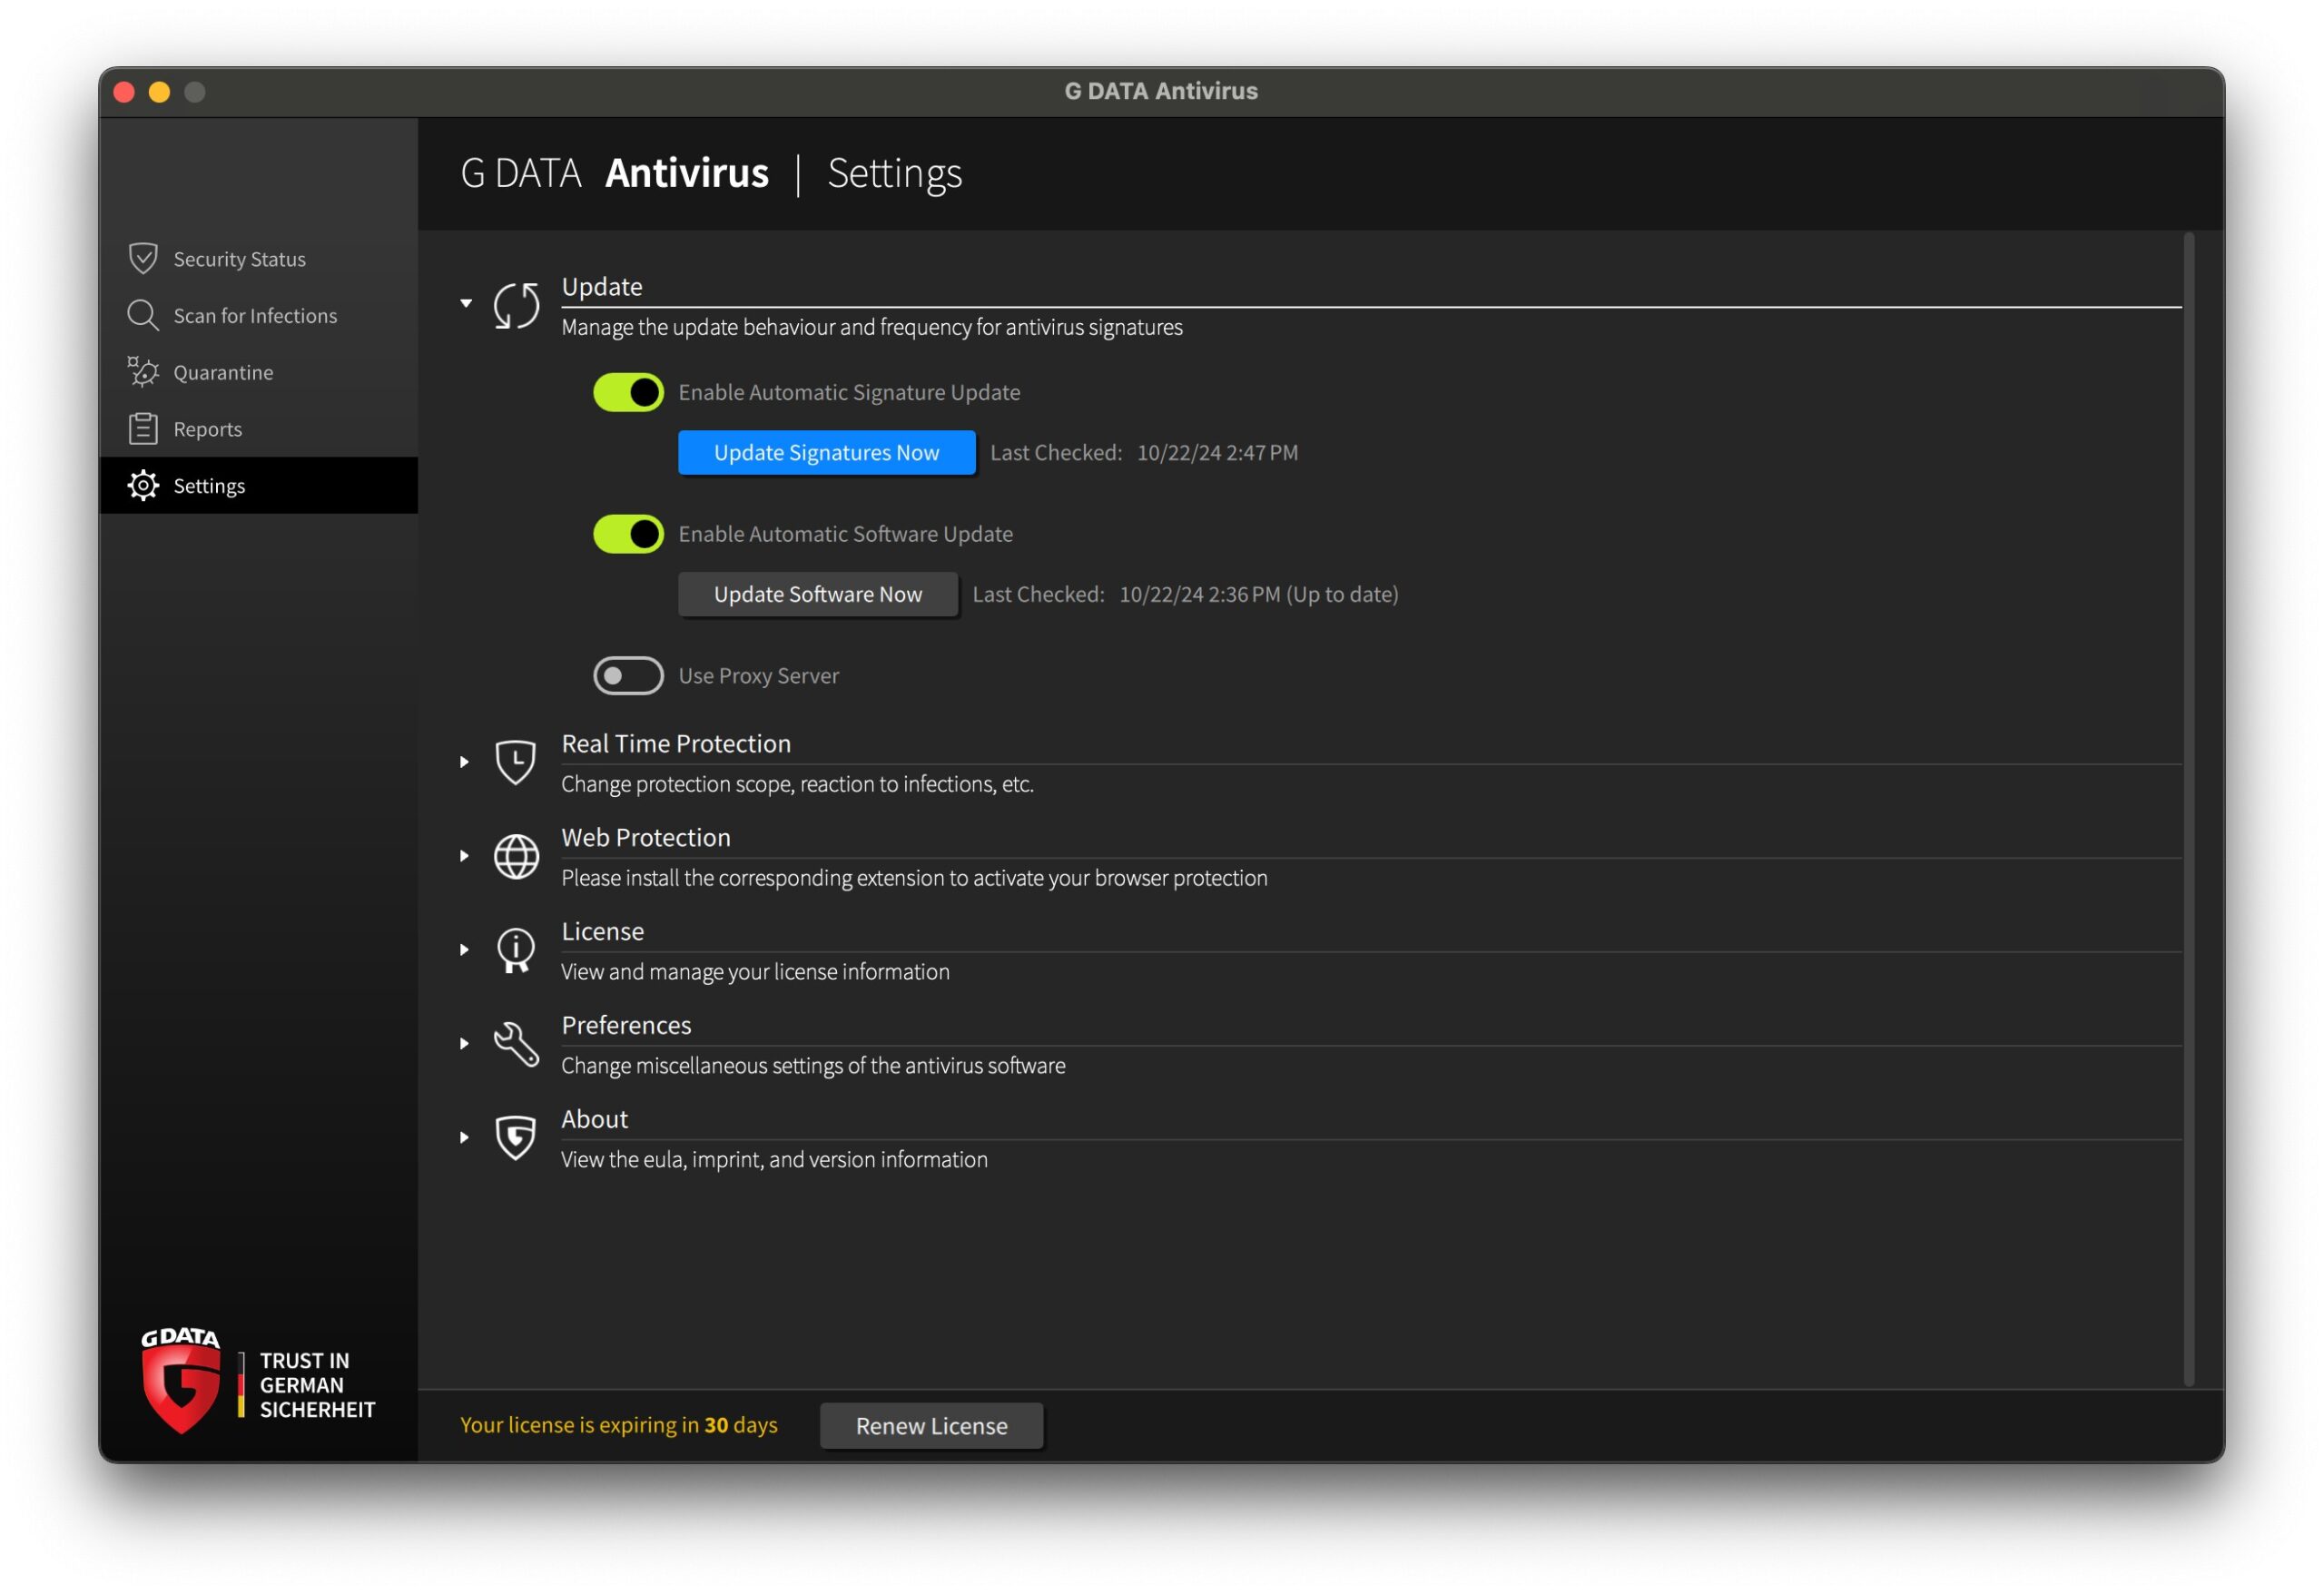Click the Real Time Protection heading
This screenshot has width=2324, height=1594.
(x=676, y=744)
